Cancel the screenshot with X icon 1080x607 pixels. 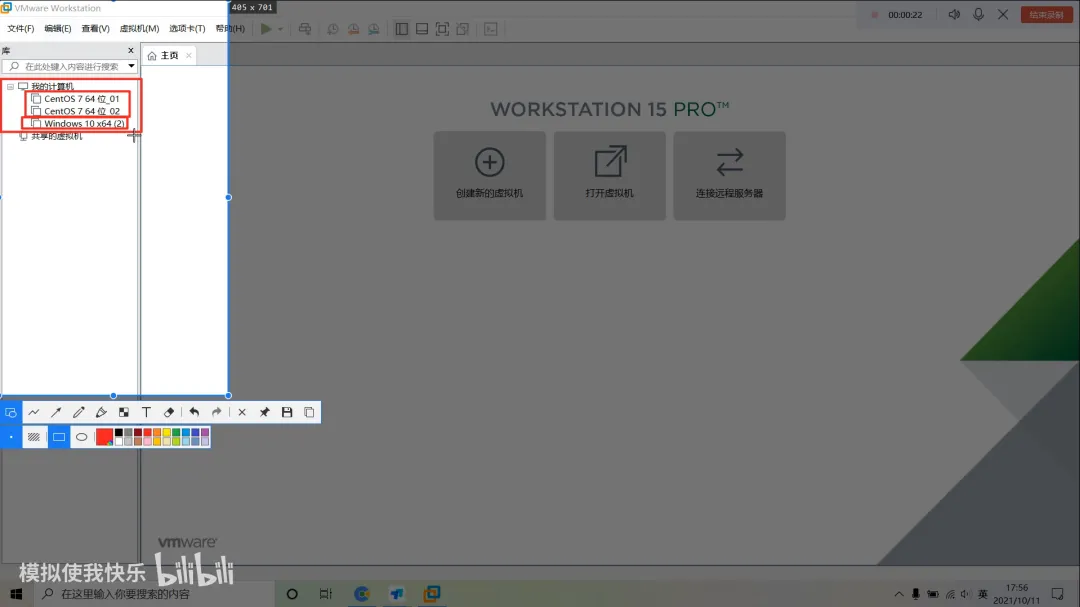tap(242, 412)
